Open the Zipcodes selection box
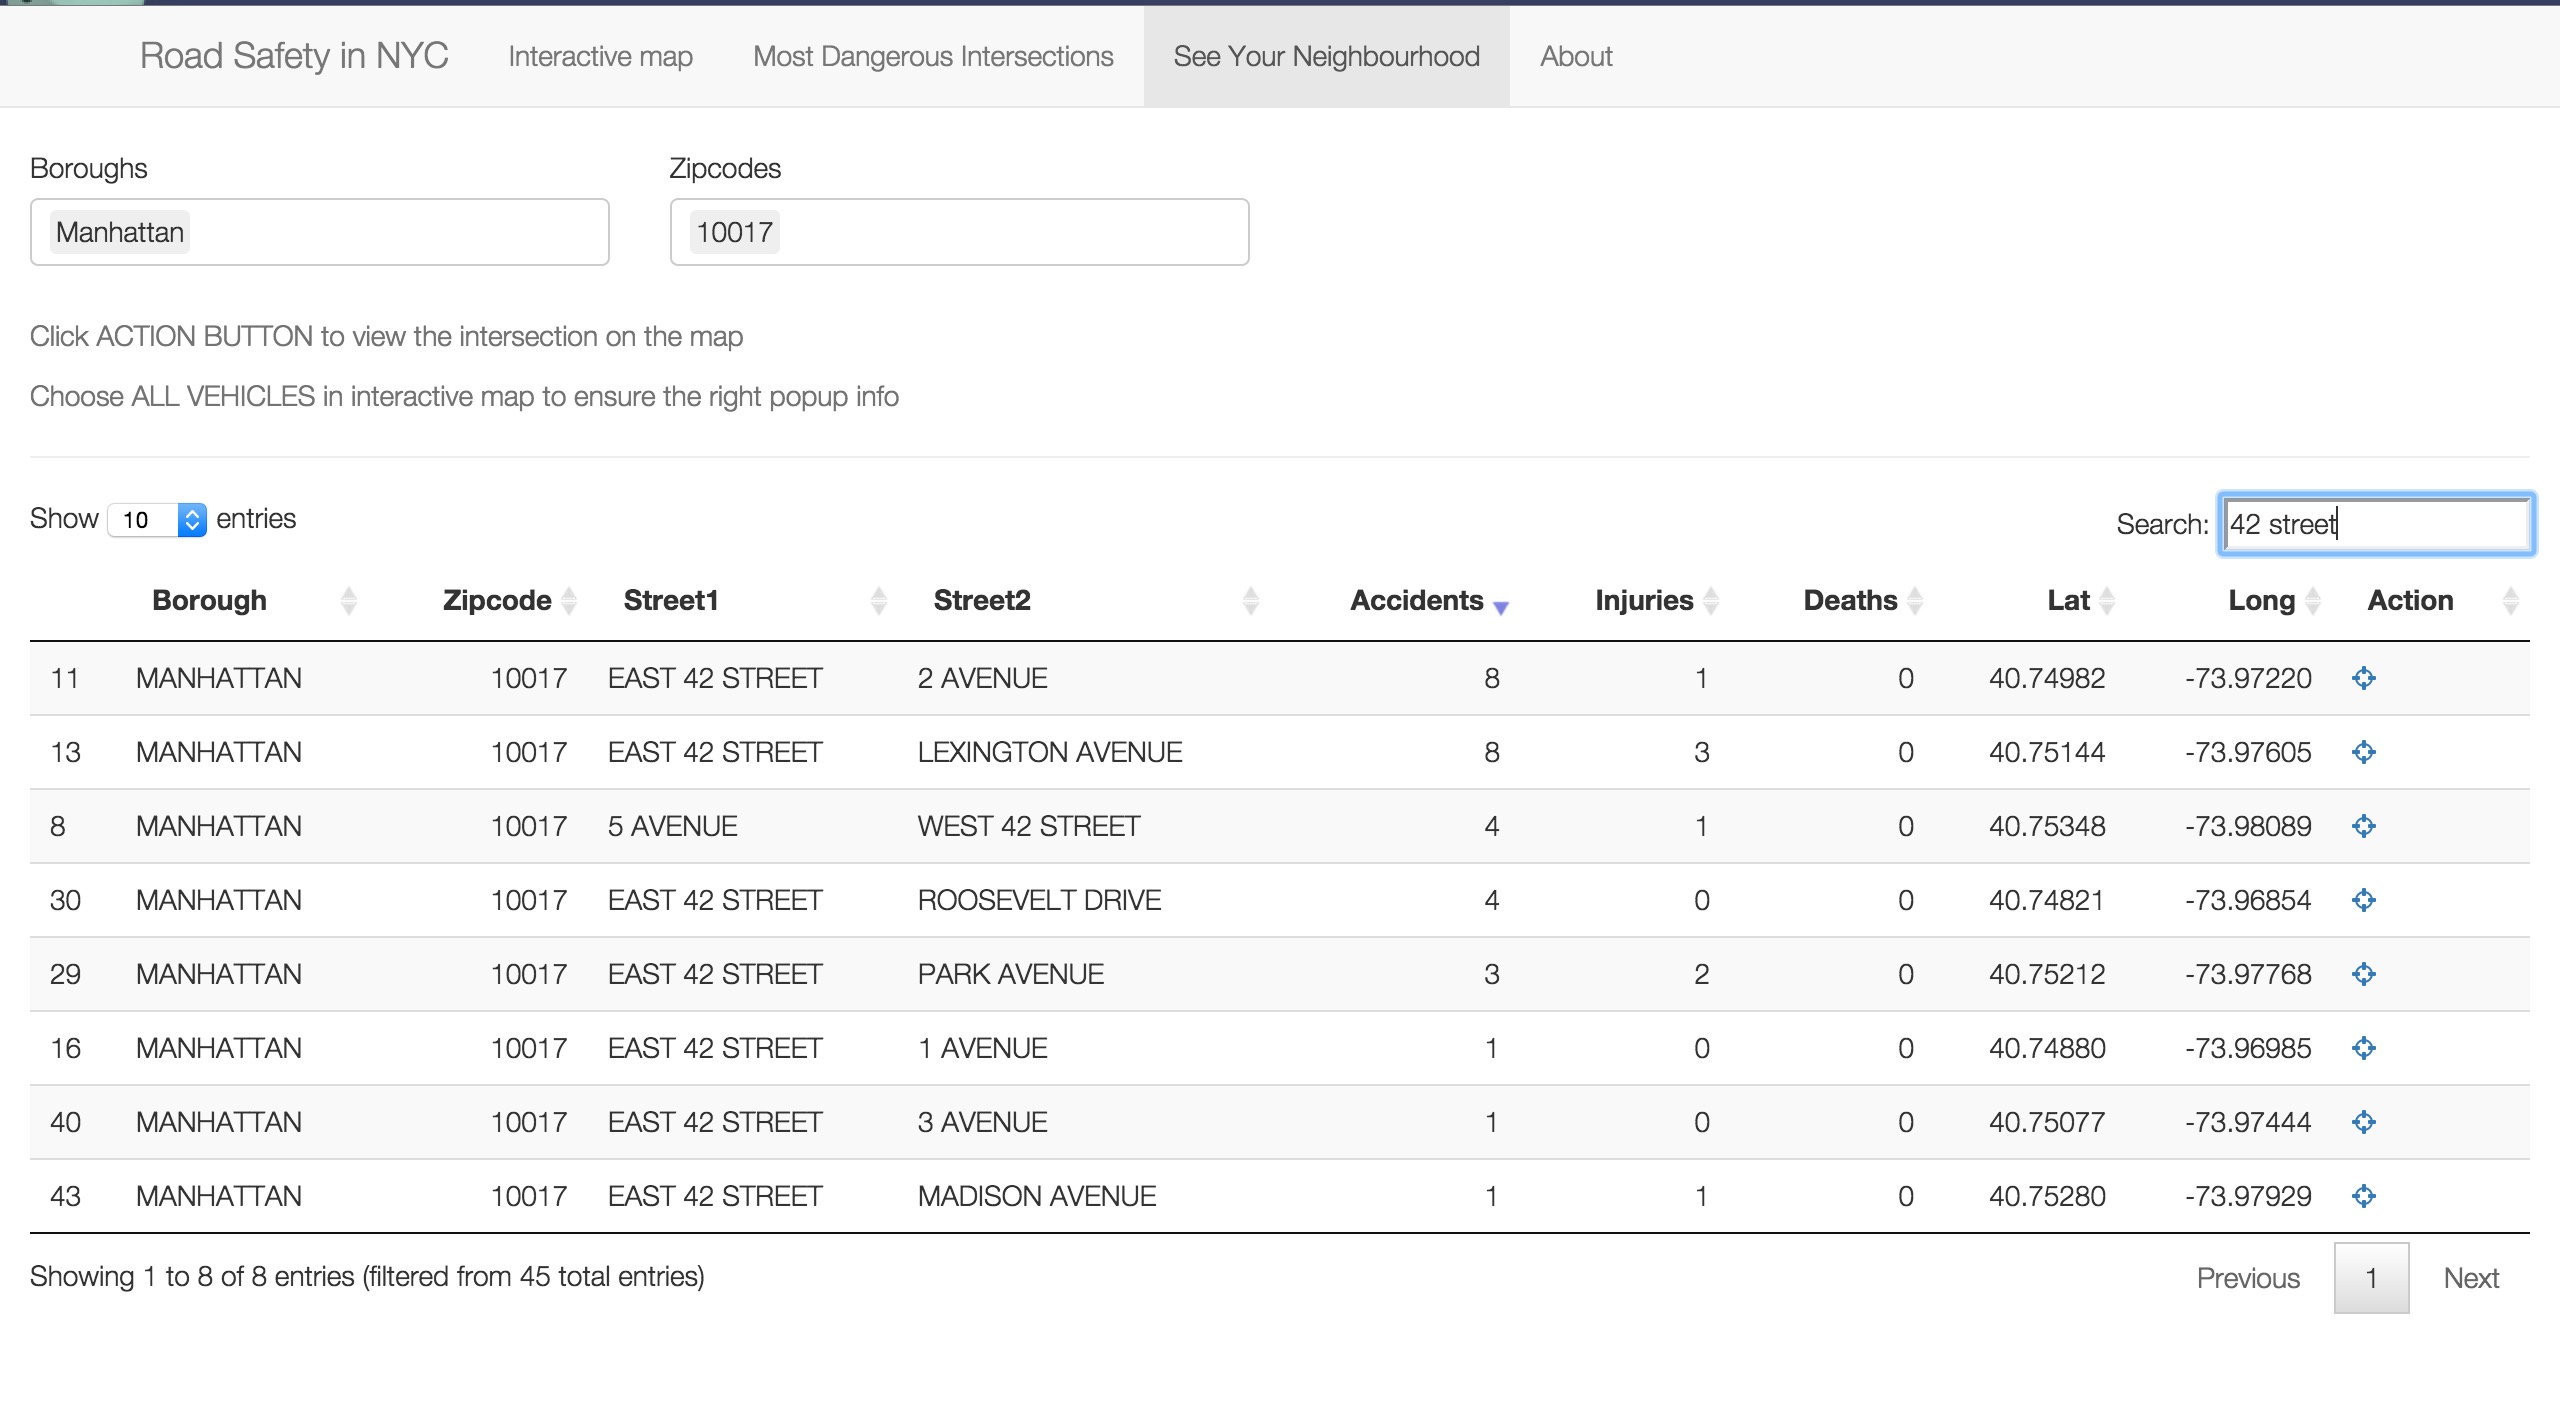Viewport: 2560px width, 1416px height. [960, 232]
